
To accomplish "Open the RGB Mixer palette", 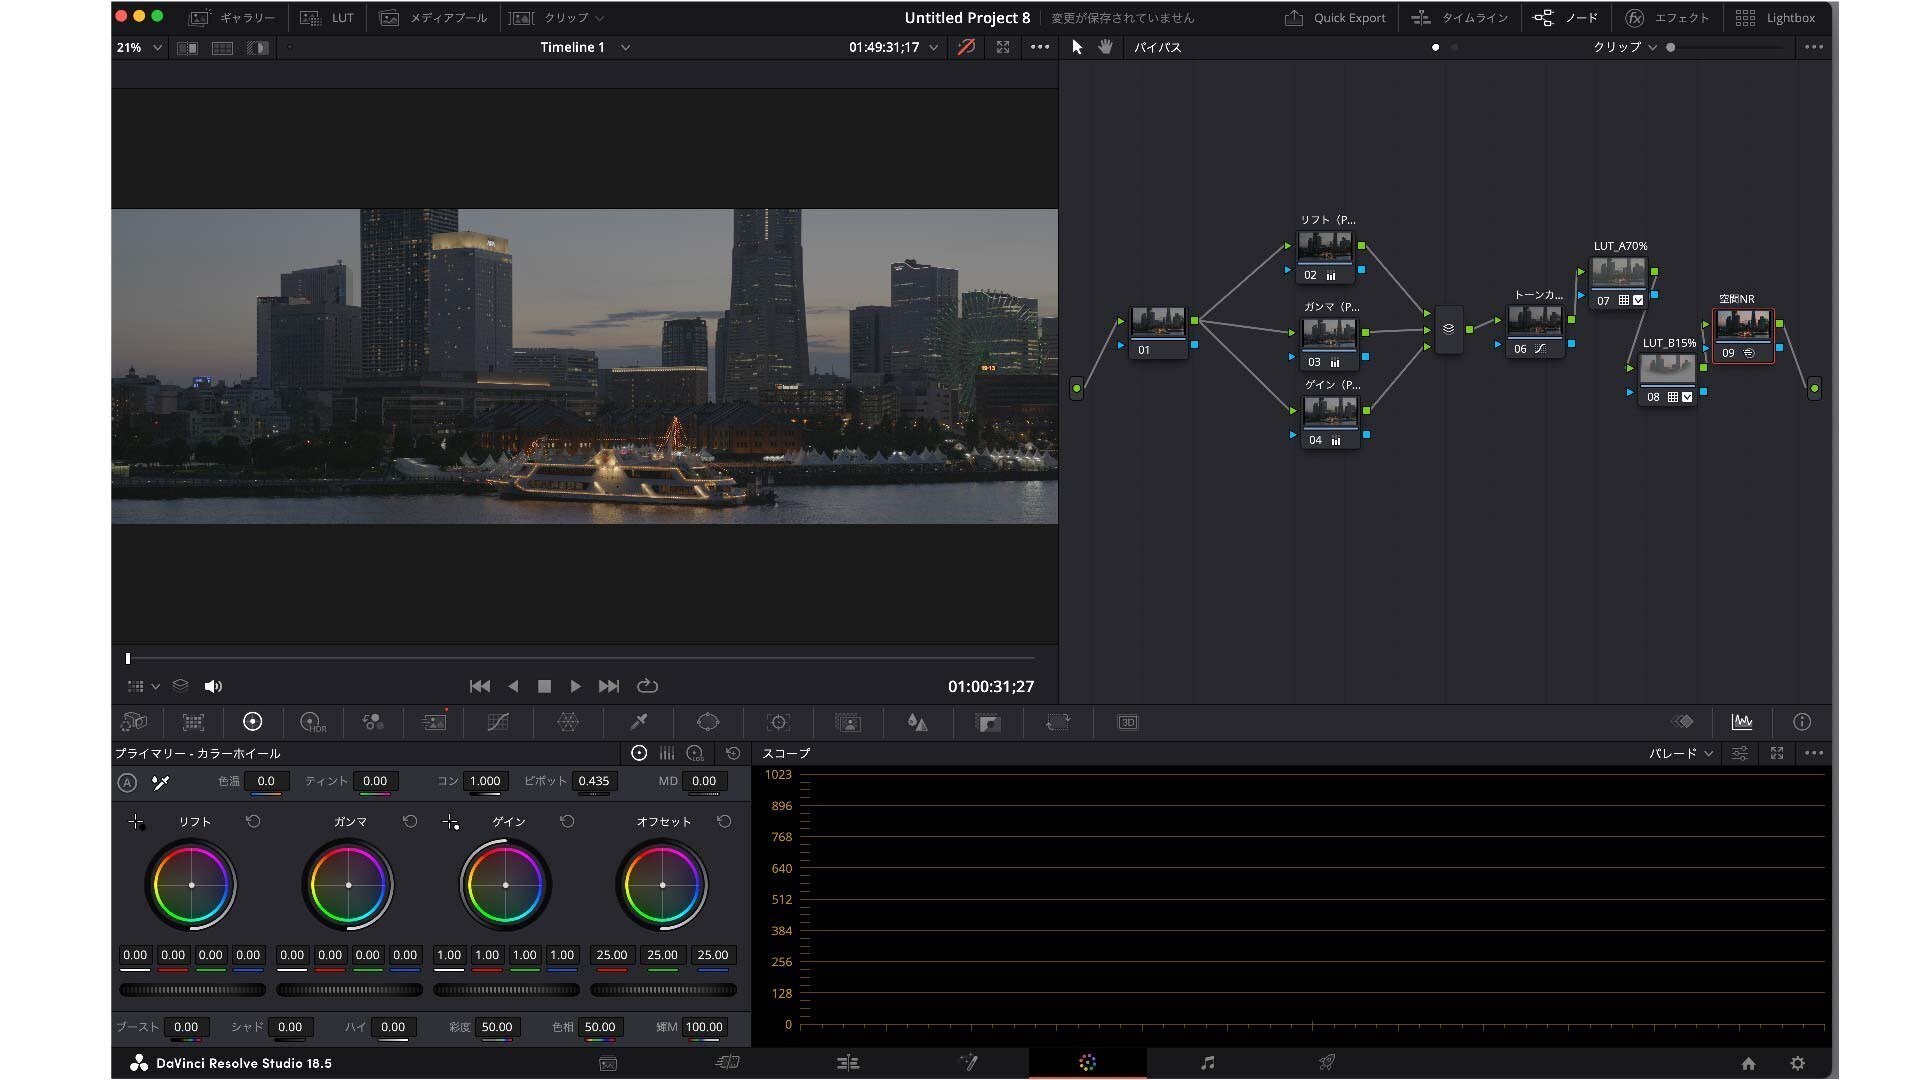I will [373, 722].
